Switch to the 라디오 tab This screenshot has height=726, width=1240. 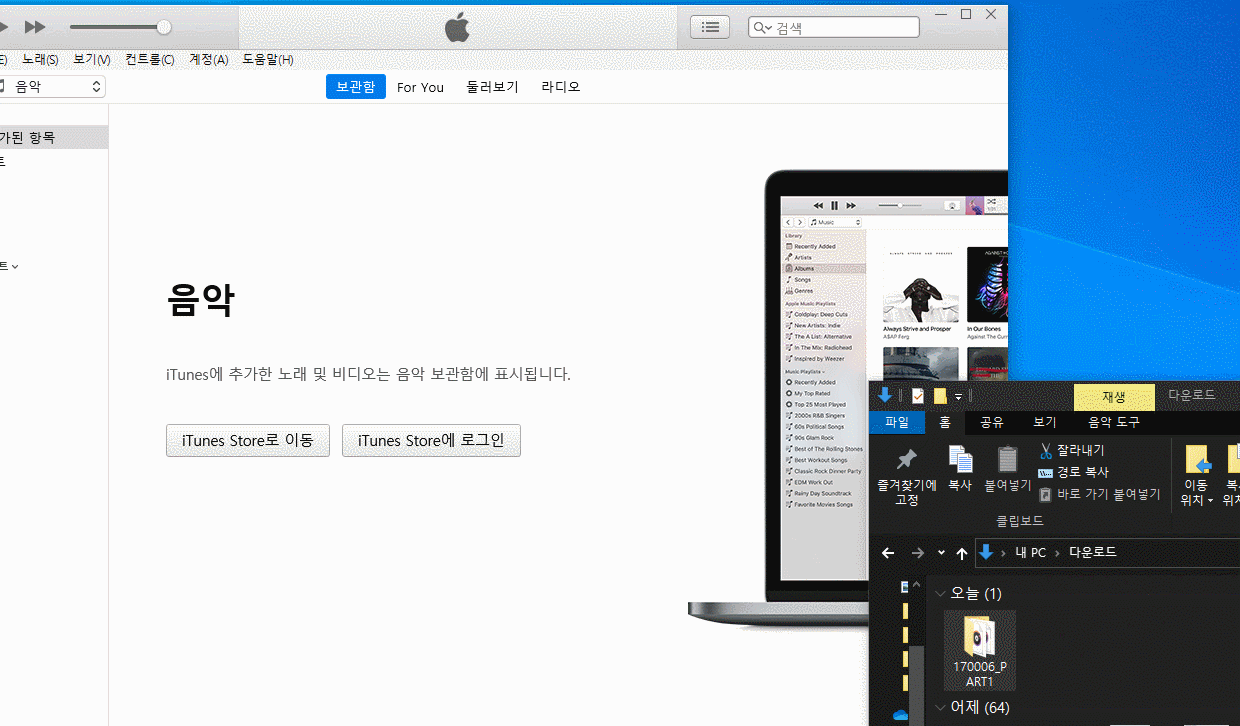[x=560, y=87]
